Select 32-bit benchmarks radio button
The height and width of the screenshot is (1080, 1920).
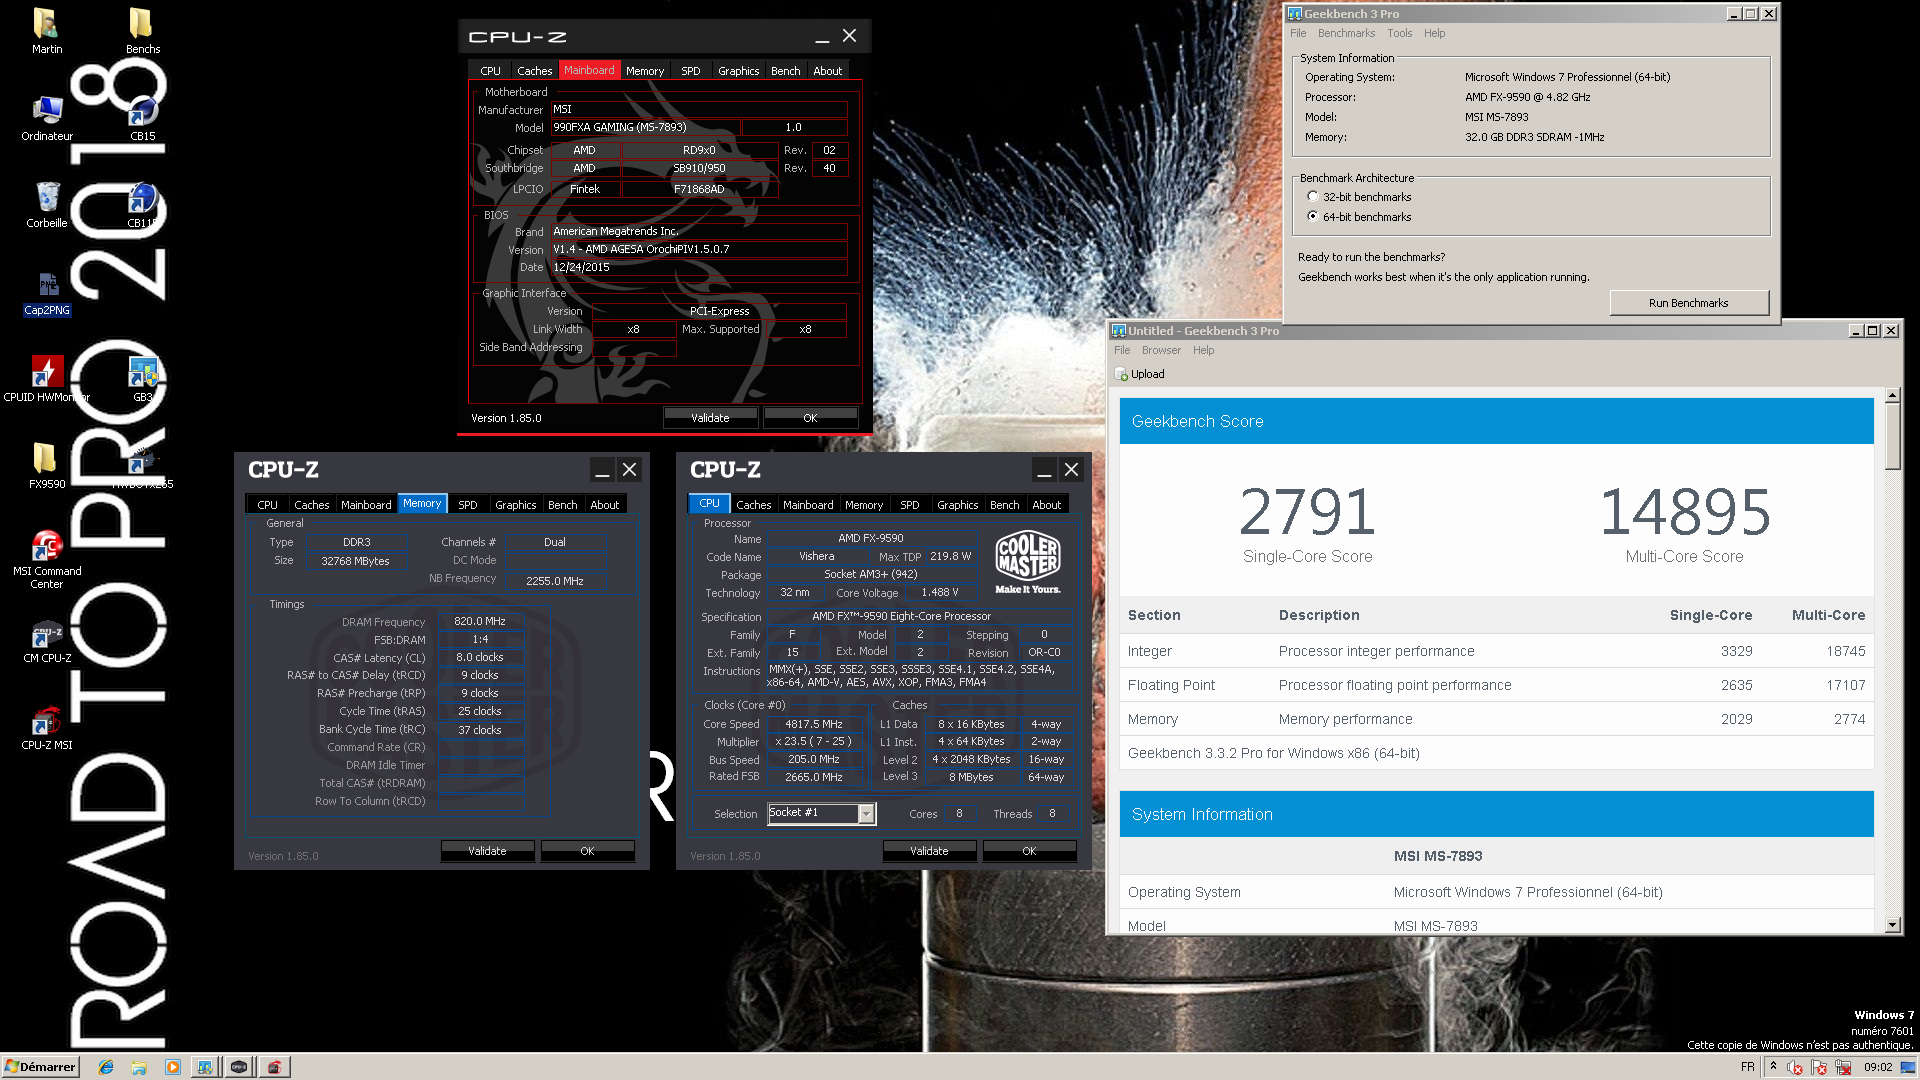point(1313,197)
